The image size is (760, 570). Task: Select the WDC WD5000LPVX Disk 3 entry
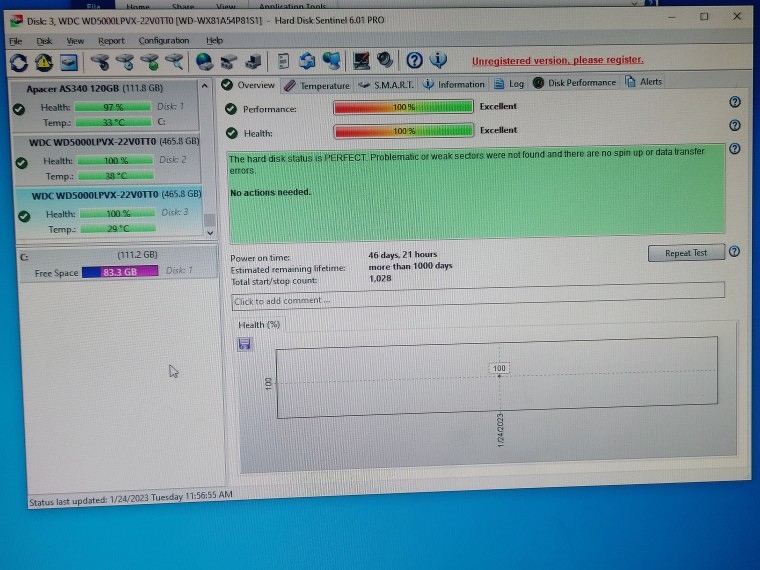click(x=109, y=212)
